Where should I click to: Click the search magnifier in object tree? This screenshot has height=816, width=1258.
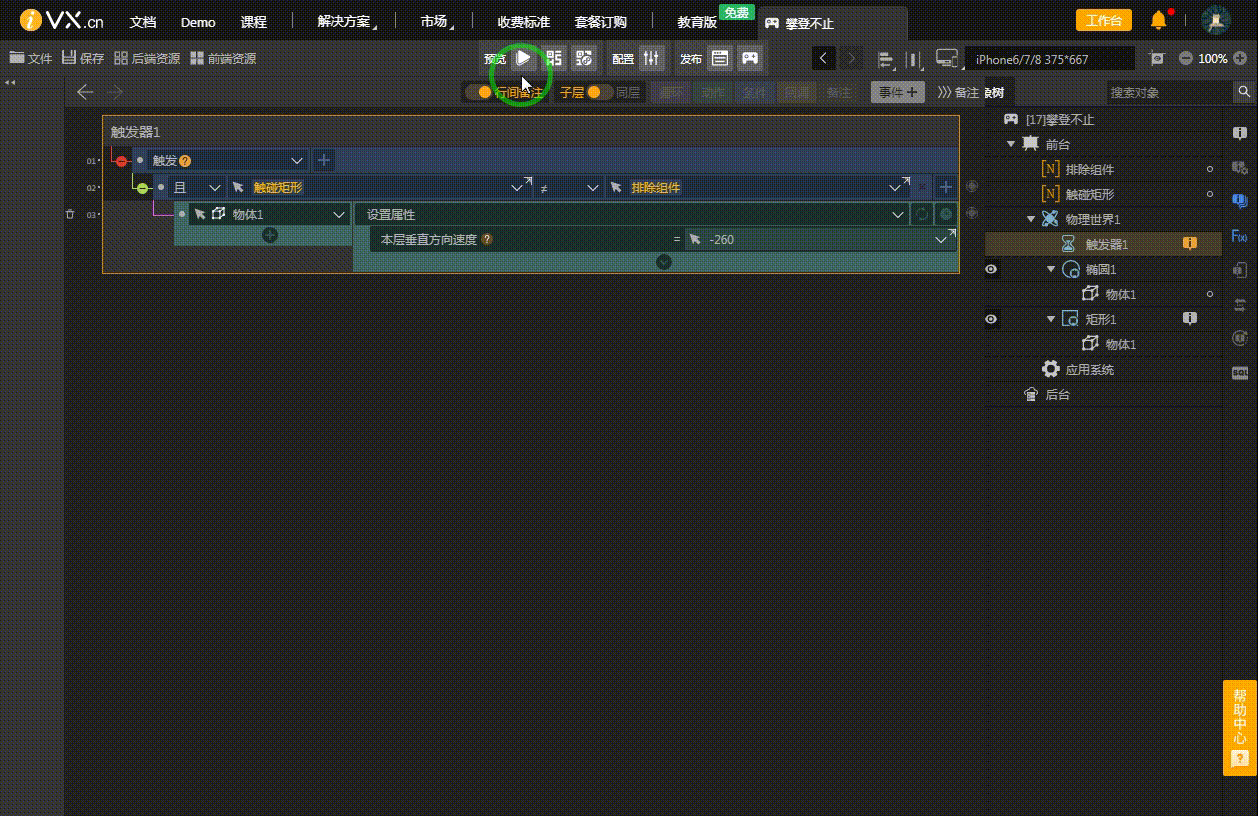point(1244,92)
